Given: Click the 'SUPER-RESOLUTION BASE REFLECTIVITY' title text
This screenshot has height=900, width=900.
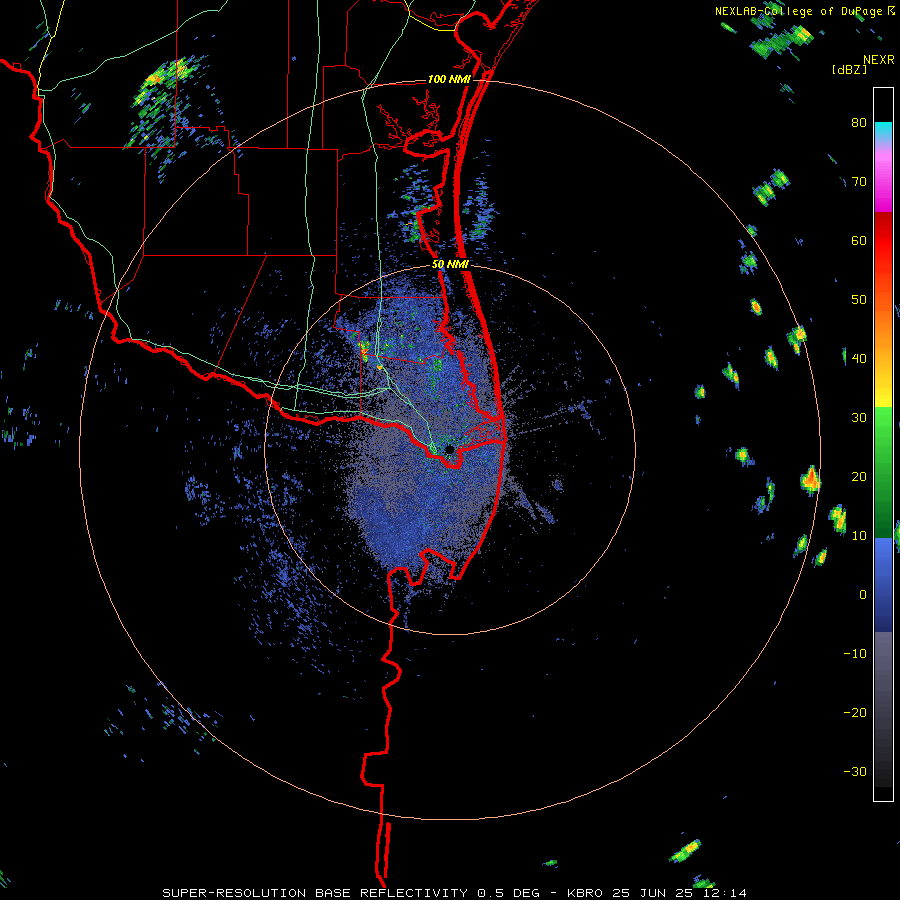Looking at the screenshot, I should (x=315, y=893).
